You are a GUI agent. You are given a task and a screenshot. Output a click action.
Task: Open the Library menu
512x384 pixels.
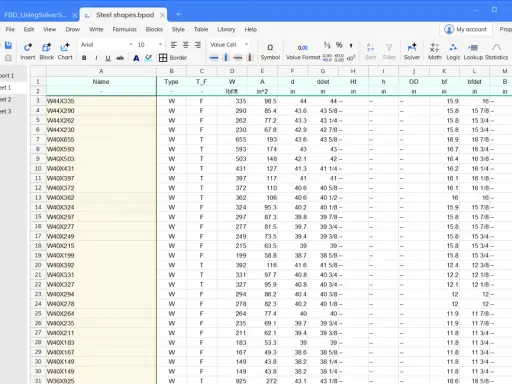point(226,29)
